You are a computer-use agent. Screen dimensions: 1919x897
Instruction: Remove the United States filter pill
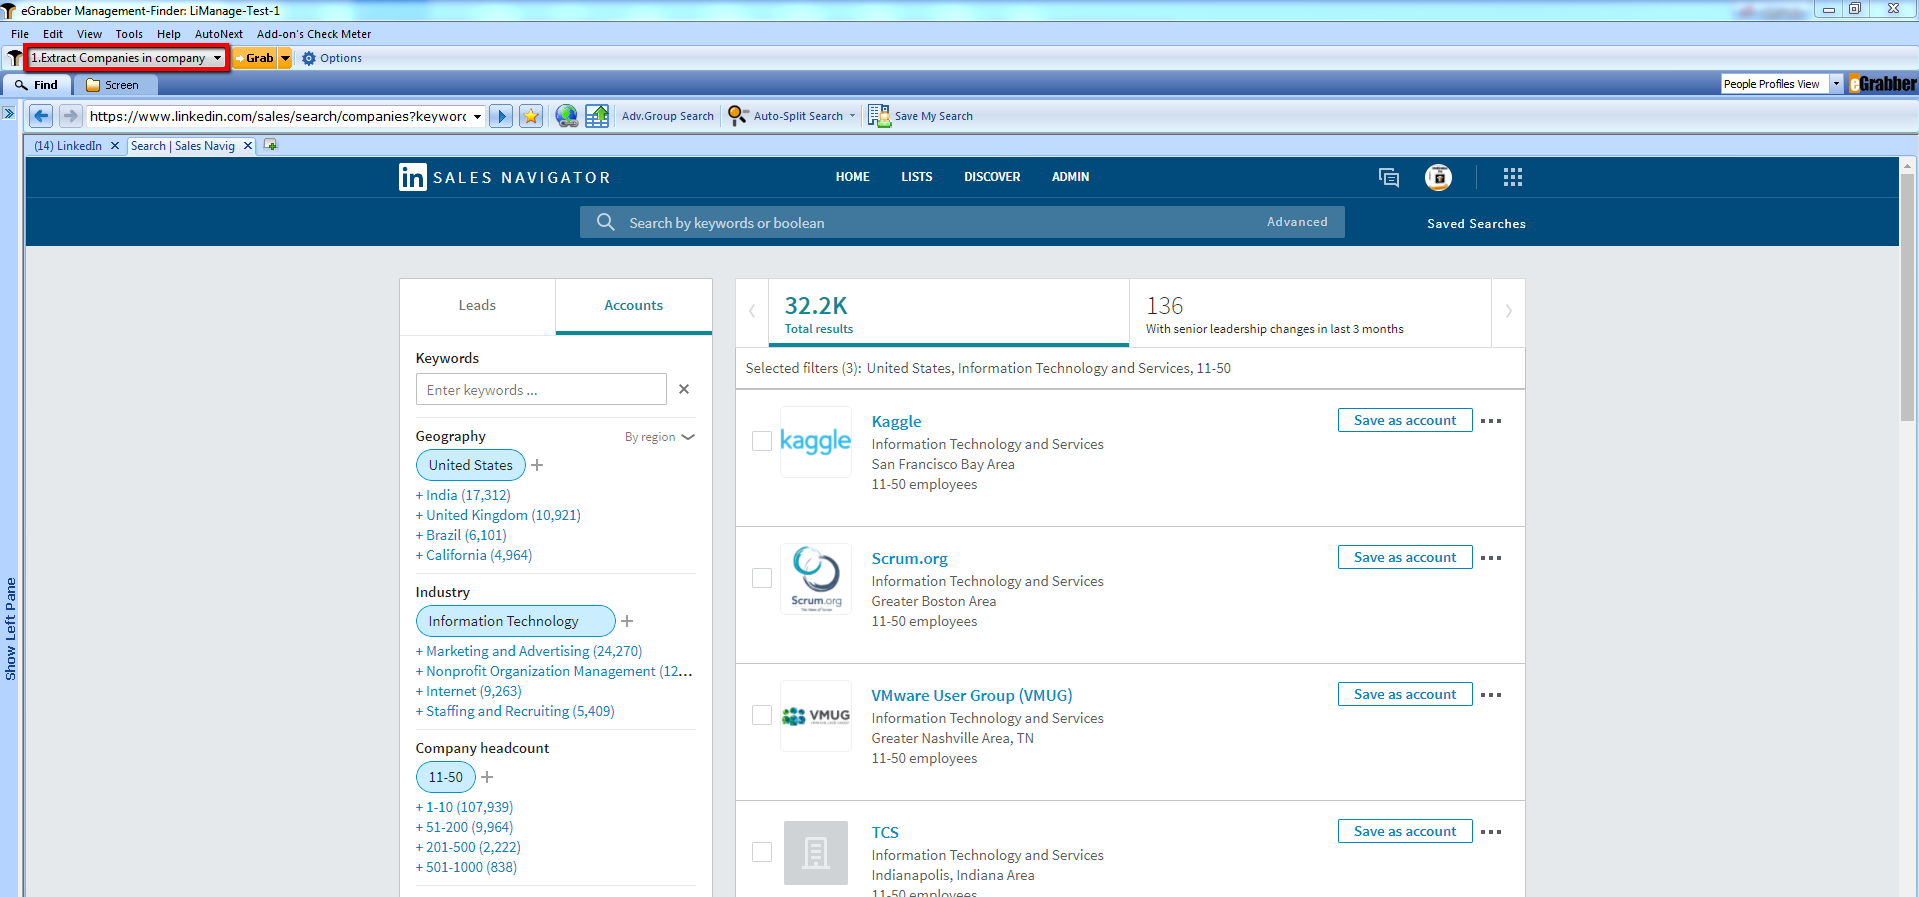pyautogui.click(x=470, y=465)
